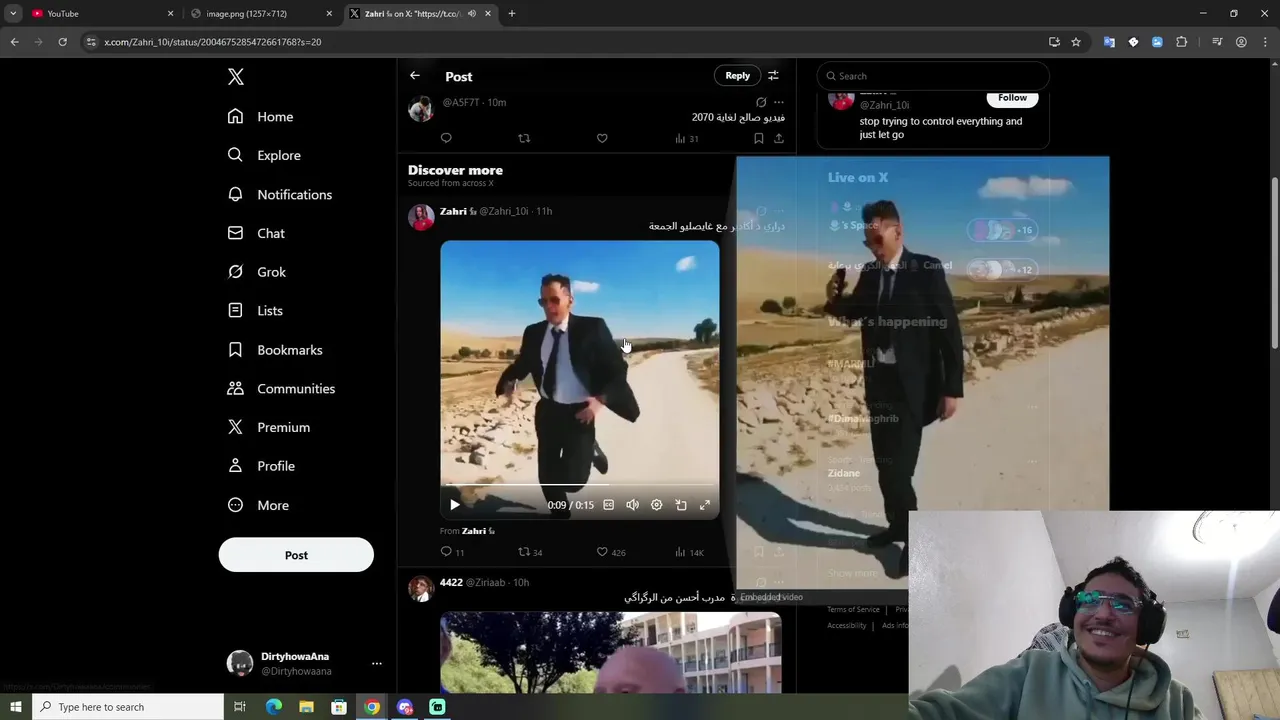Like @A5F7T's comment
The height and width of the screenshot is (720, 1280).
pos(602,138)
